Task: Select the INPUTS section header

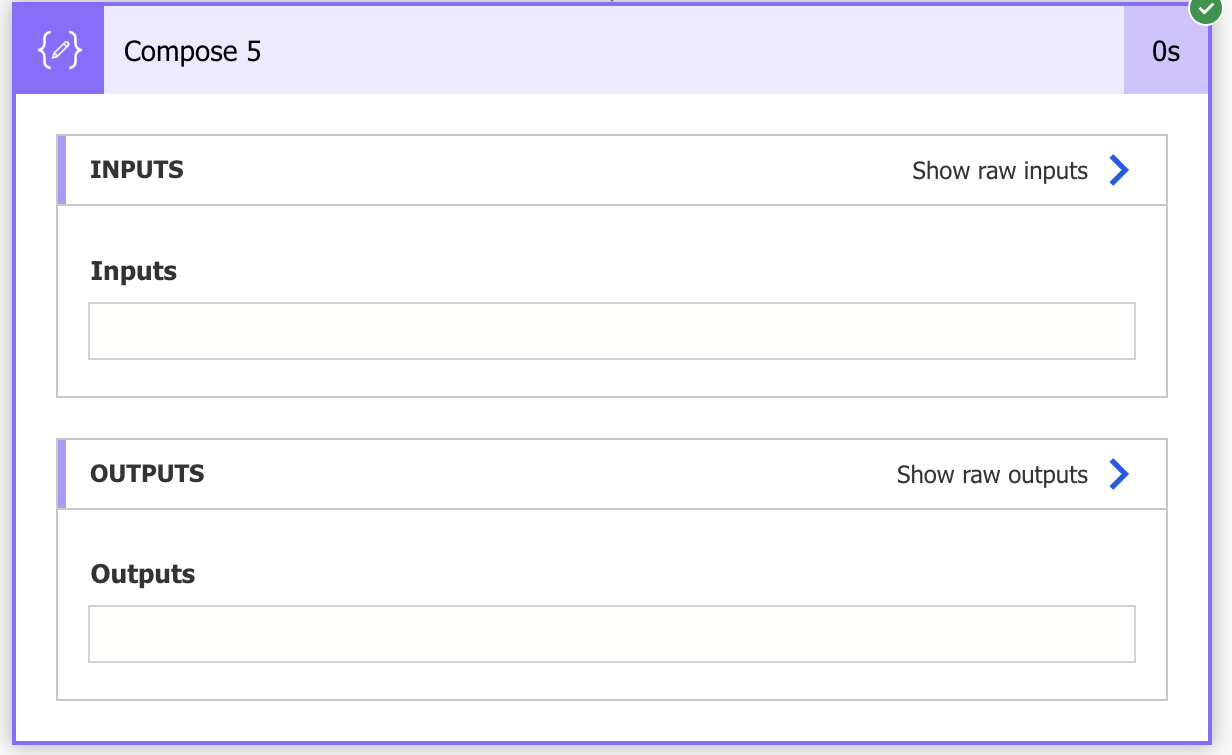Action: [612, 170]
